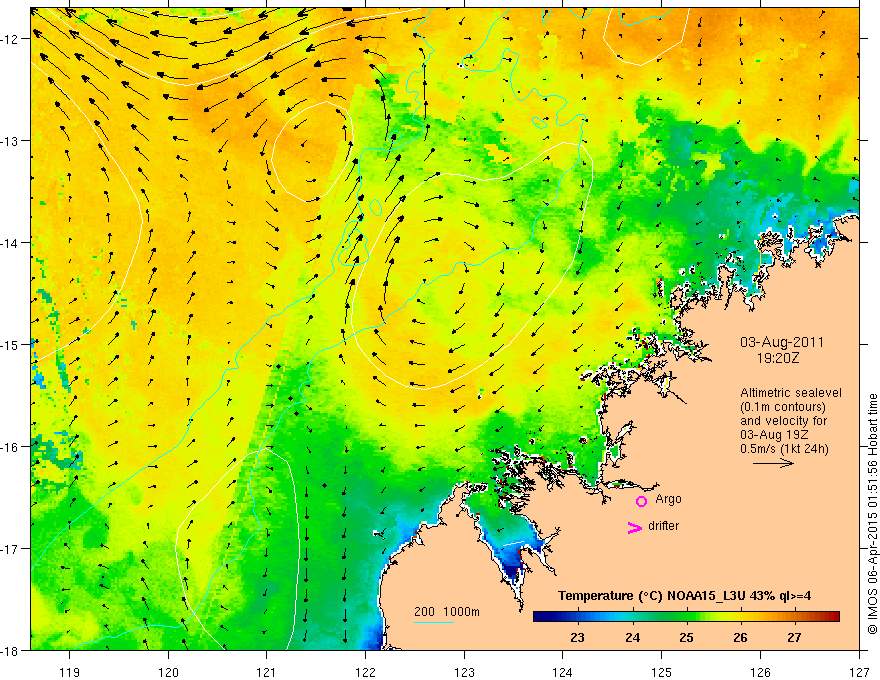Click the '-16' latitude axis label
880x680 pixels.
coord(10,447)
